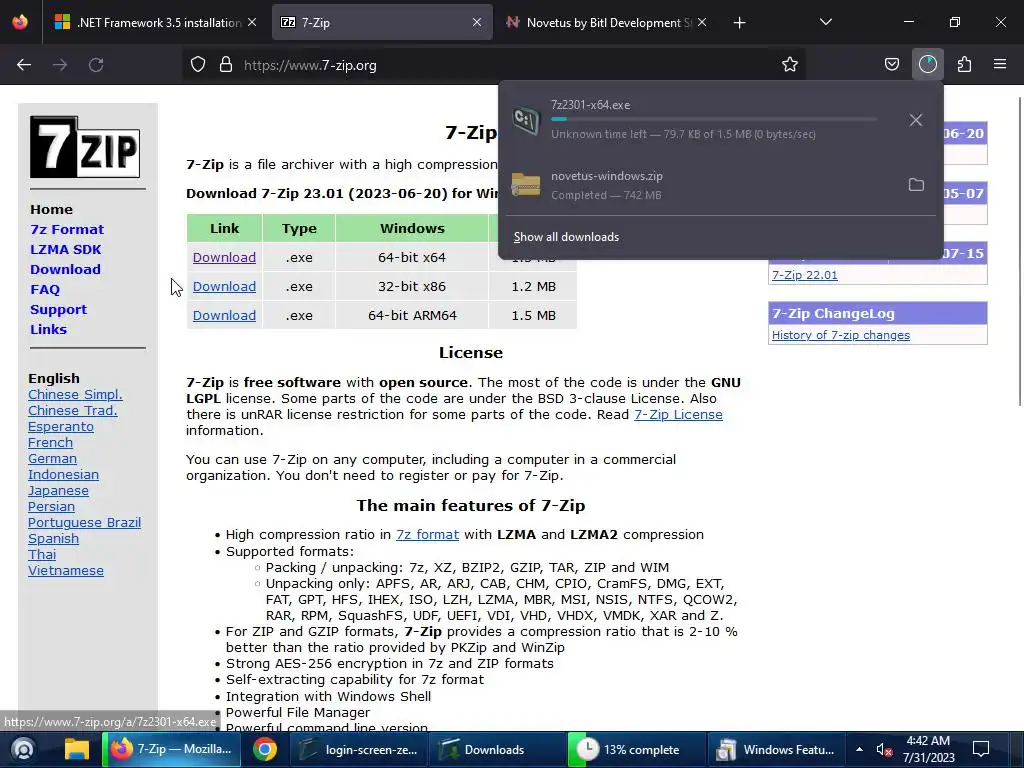The width and height of the screenshot is (1024, 768).
Task: Switch language to Persian
Action: (x=52, y=507)
